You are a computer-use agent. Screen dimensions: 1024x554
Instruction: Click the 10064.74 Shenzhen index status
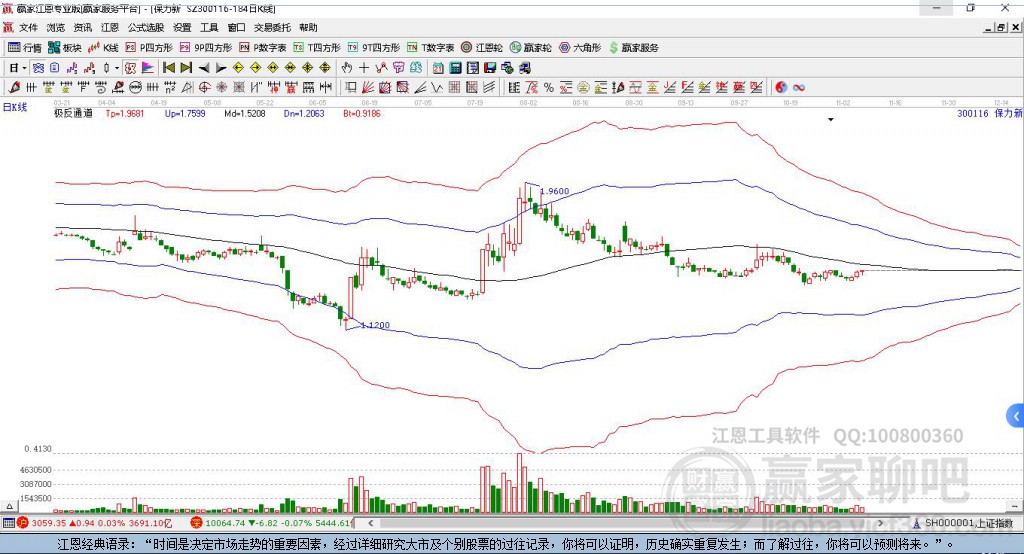coord(224,523)
